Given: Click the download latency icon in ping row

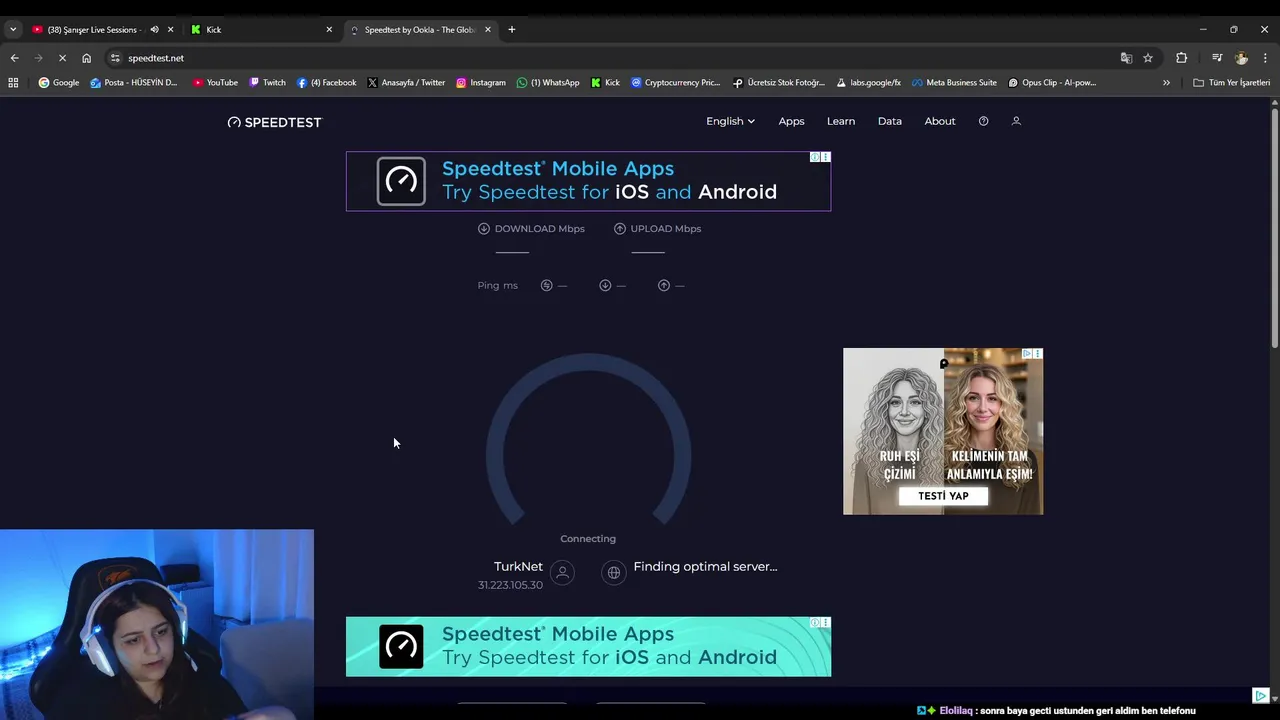Looking at the screenshot, I should 605,285.
